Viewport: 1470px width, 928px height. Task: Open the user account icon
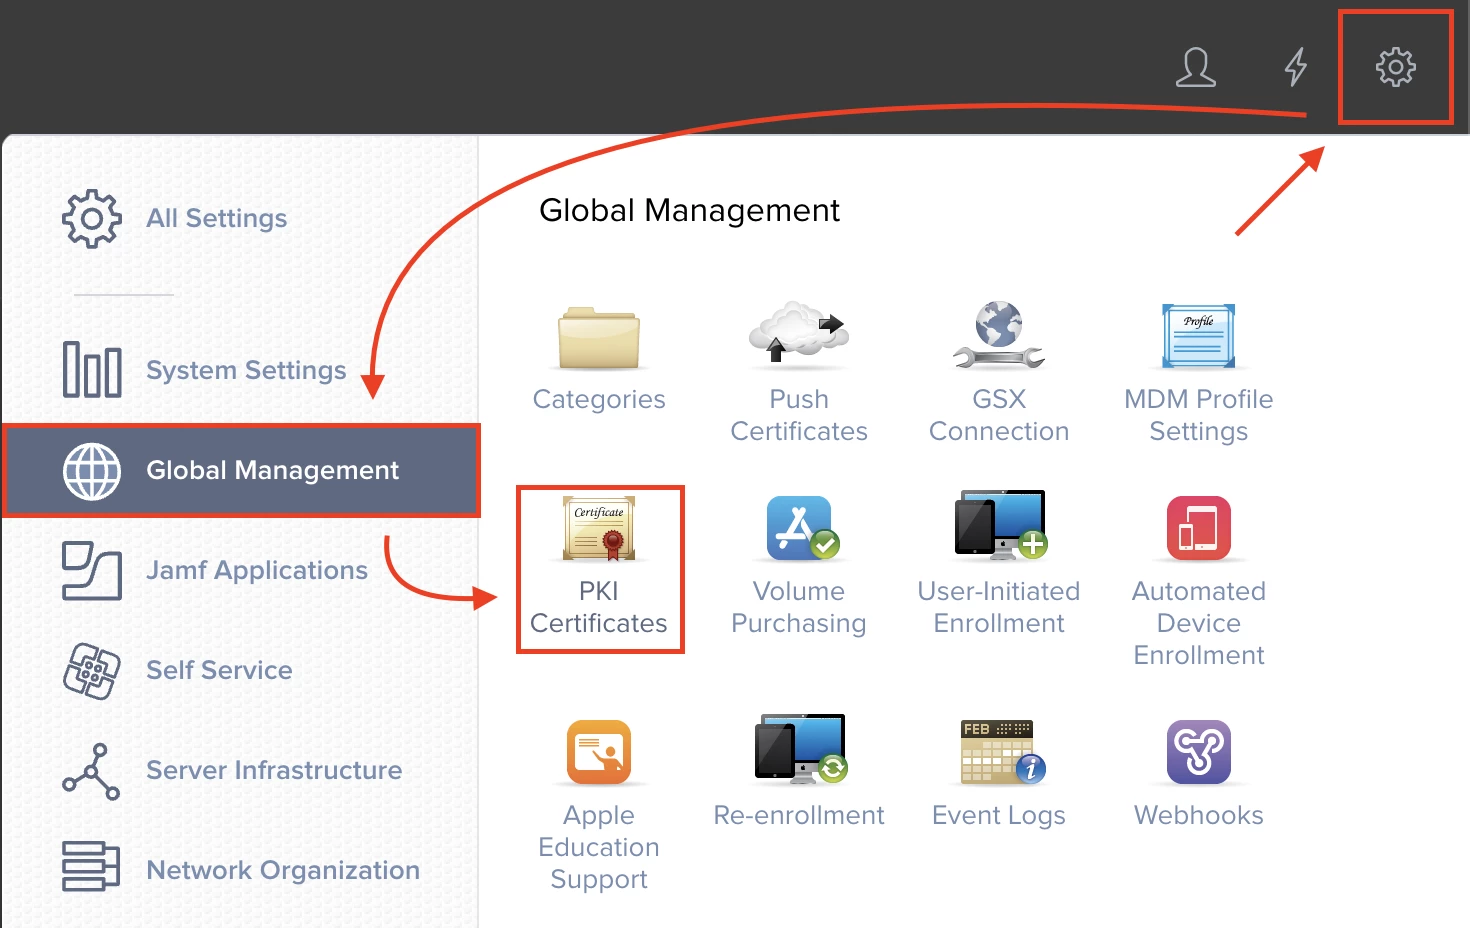coord(1195,67)
